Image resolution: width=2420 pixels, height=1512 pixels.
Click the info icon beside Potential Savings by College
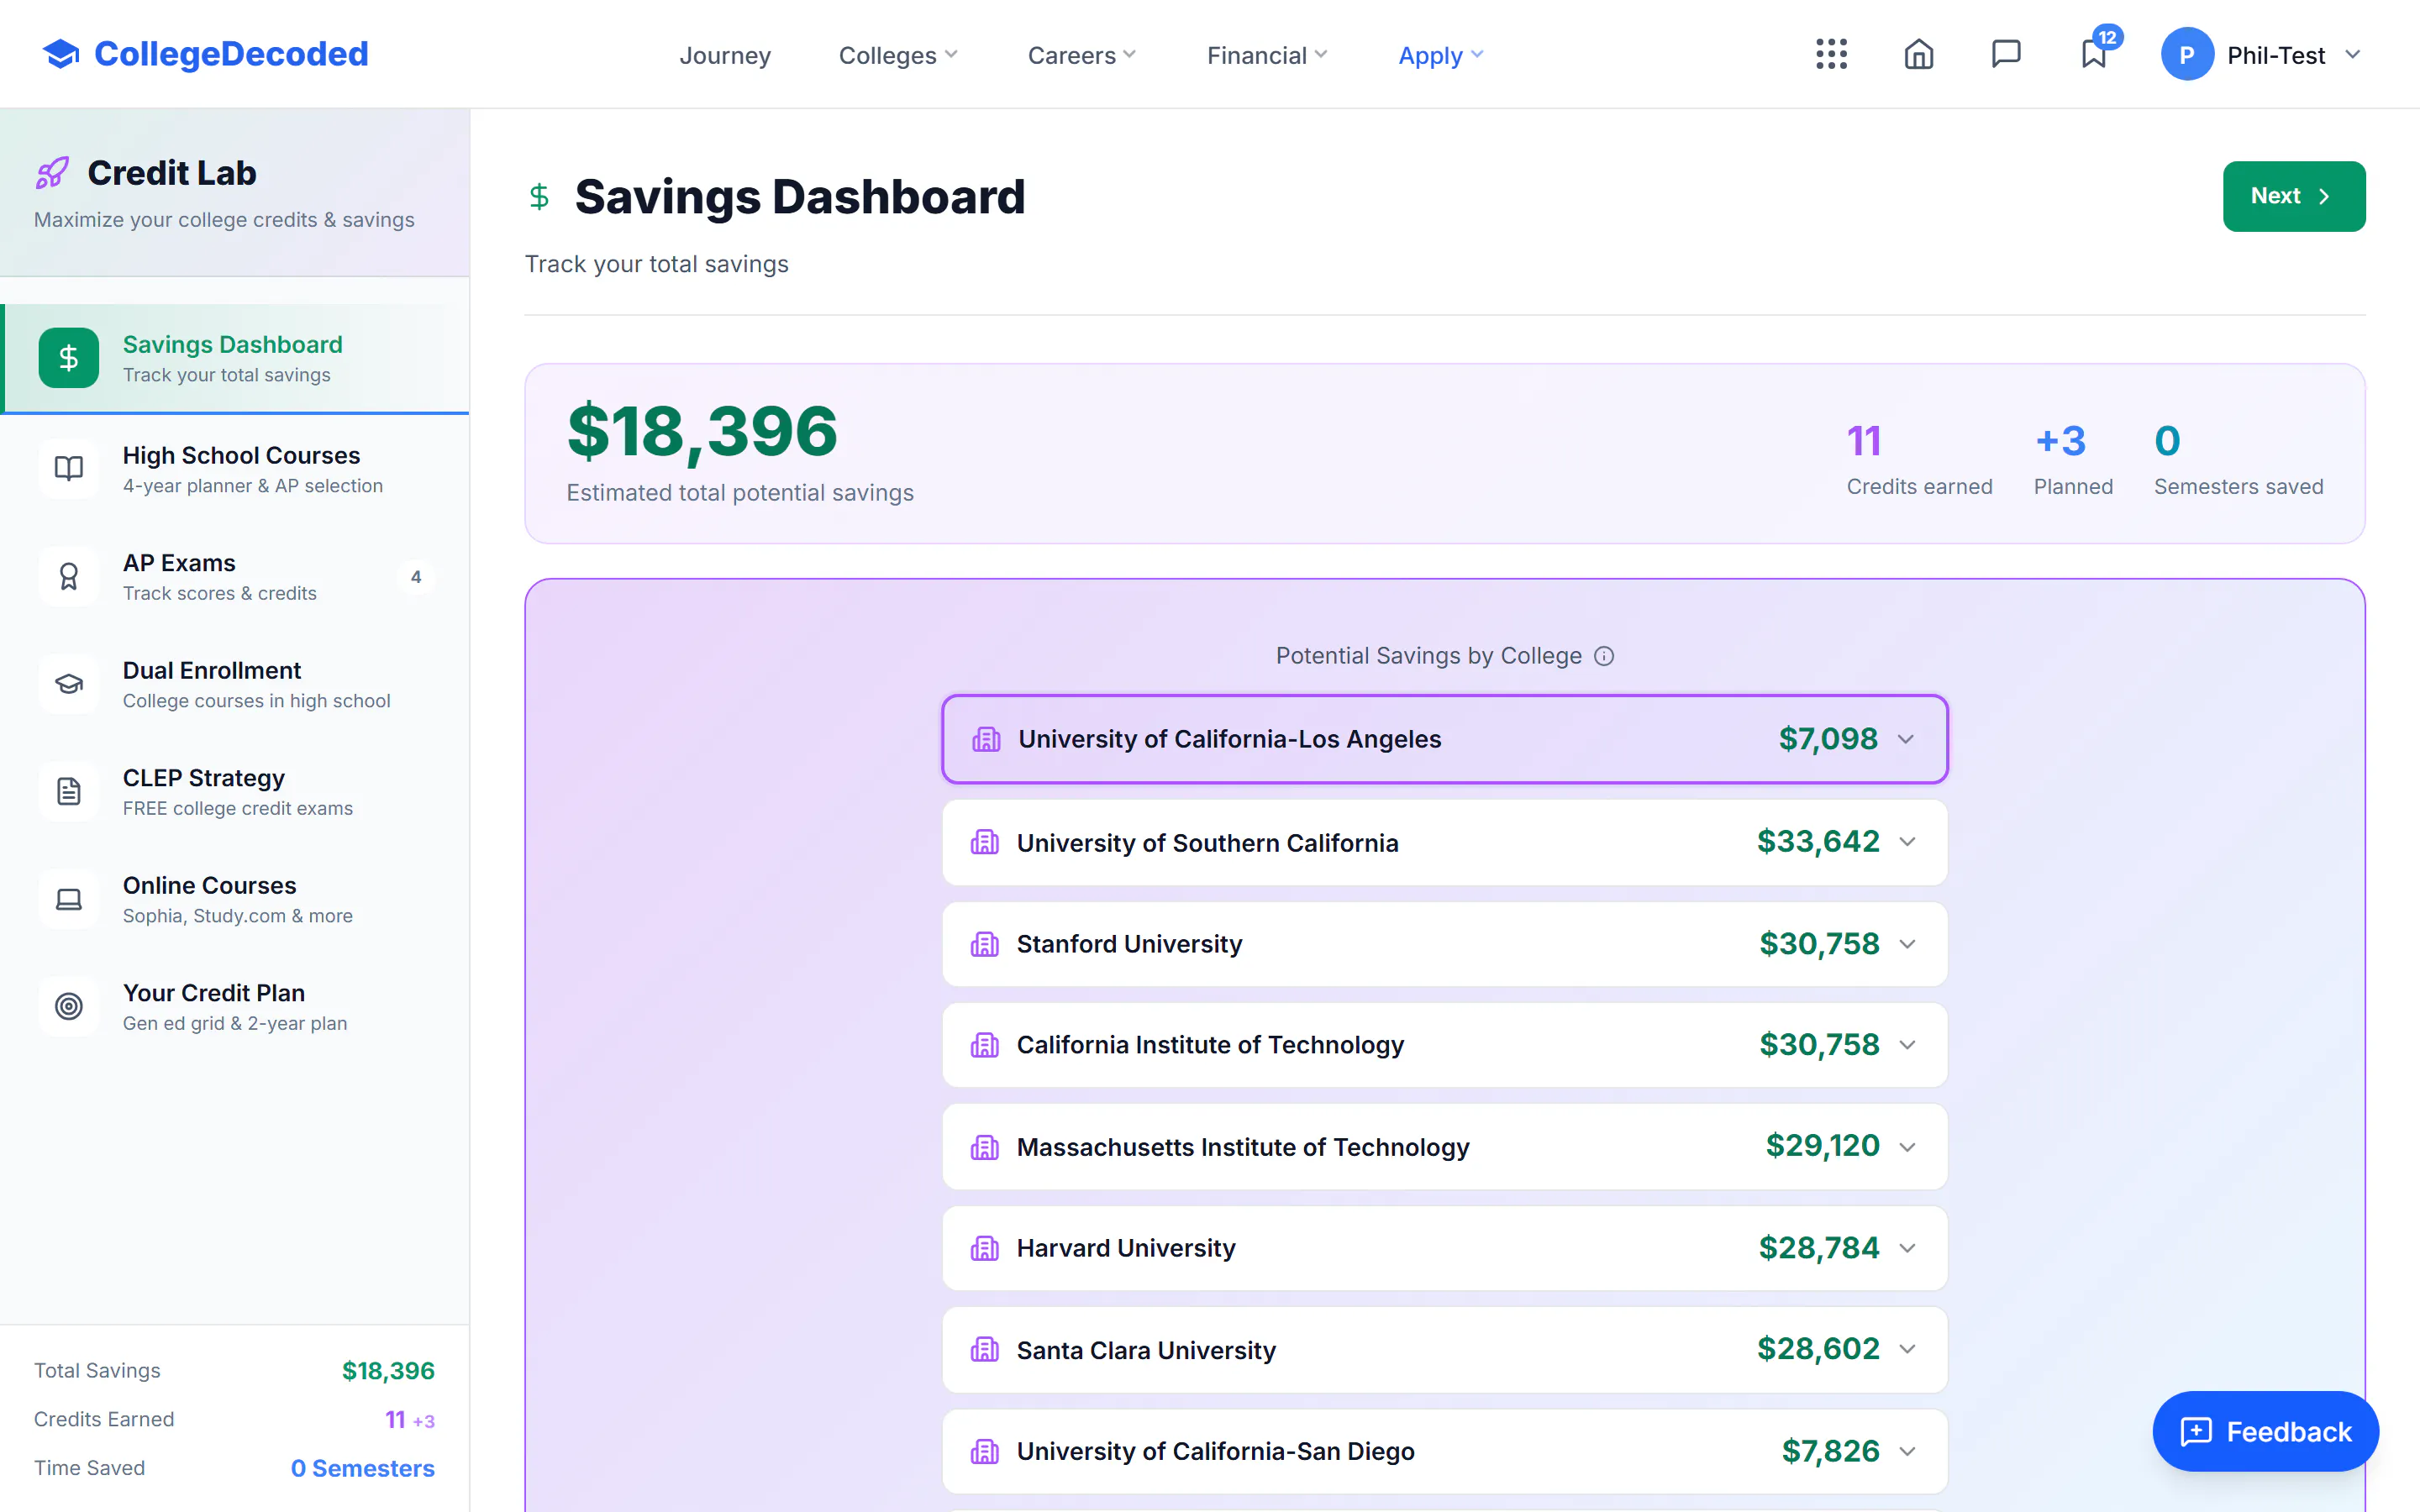[x=1604, y=656]
